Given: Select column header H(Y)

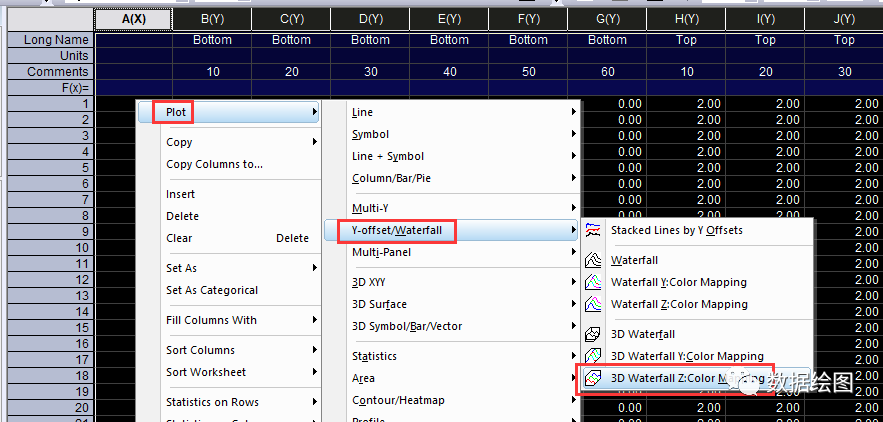Looking at the screenshot, I should click(x=686, y=19).
